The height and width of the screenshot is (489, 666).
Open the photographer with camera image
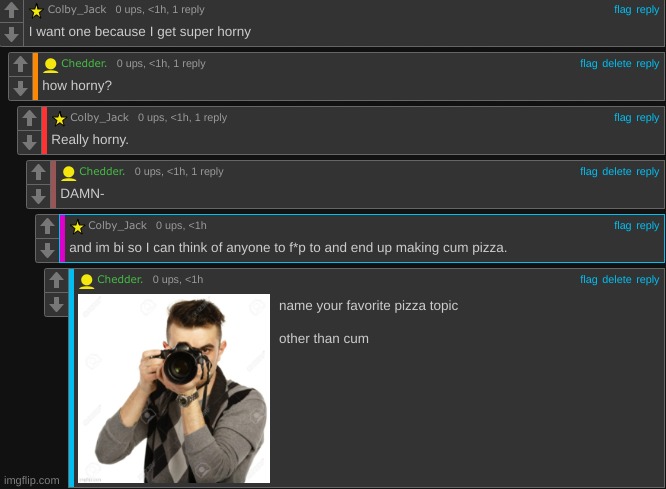pyautogui.click(x=174, y=388)
